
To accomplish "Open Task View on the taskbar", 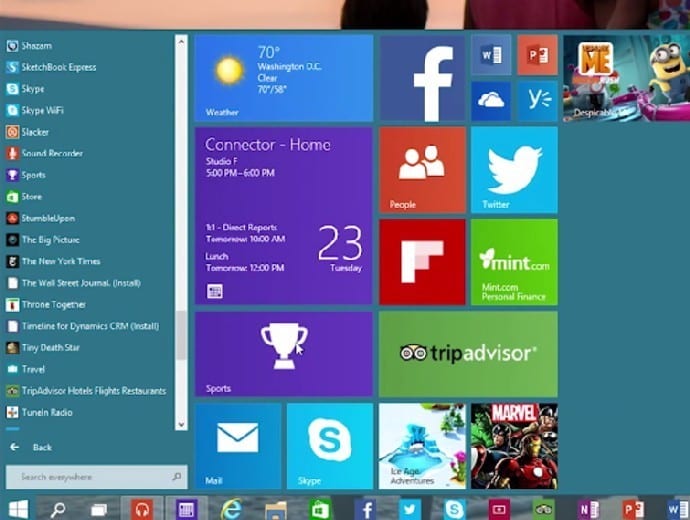I will tap(99, 509).
